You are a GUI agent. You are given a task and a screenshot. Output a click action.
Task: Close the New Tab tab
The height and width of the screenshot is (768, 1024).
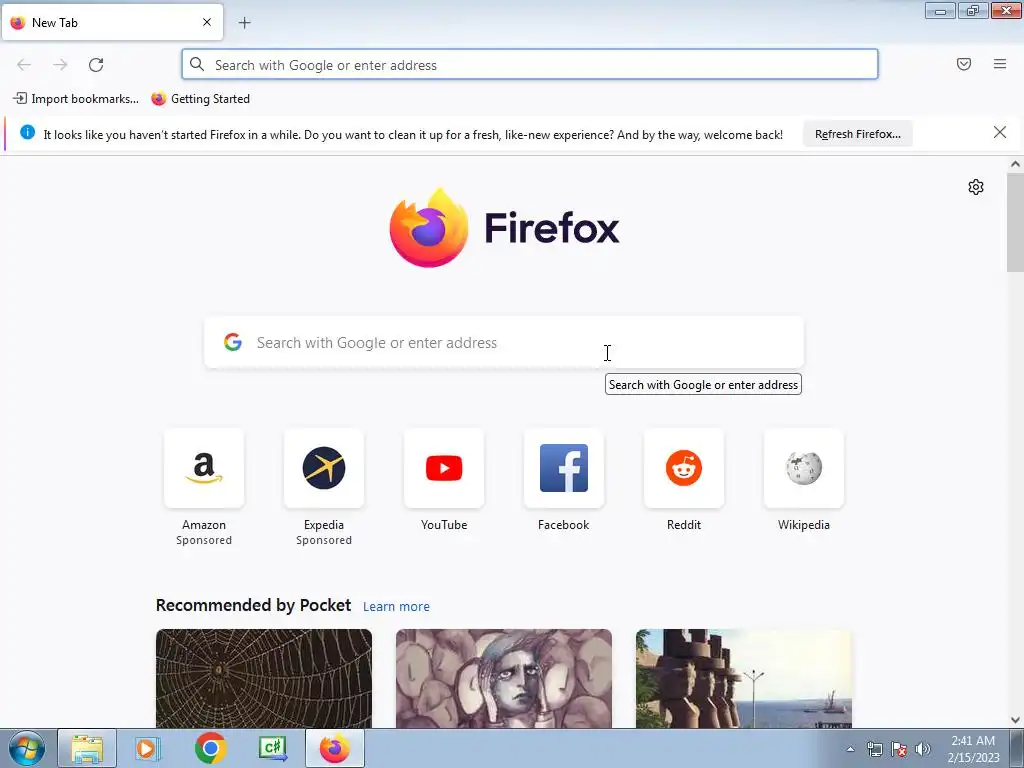(207, 22)
